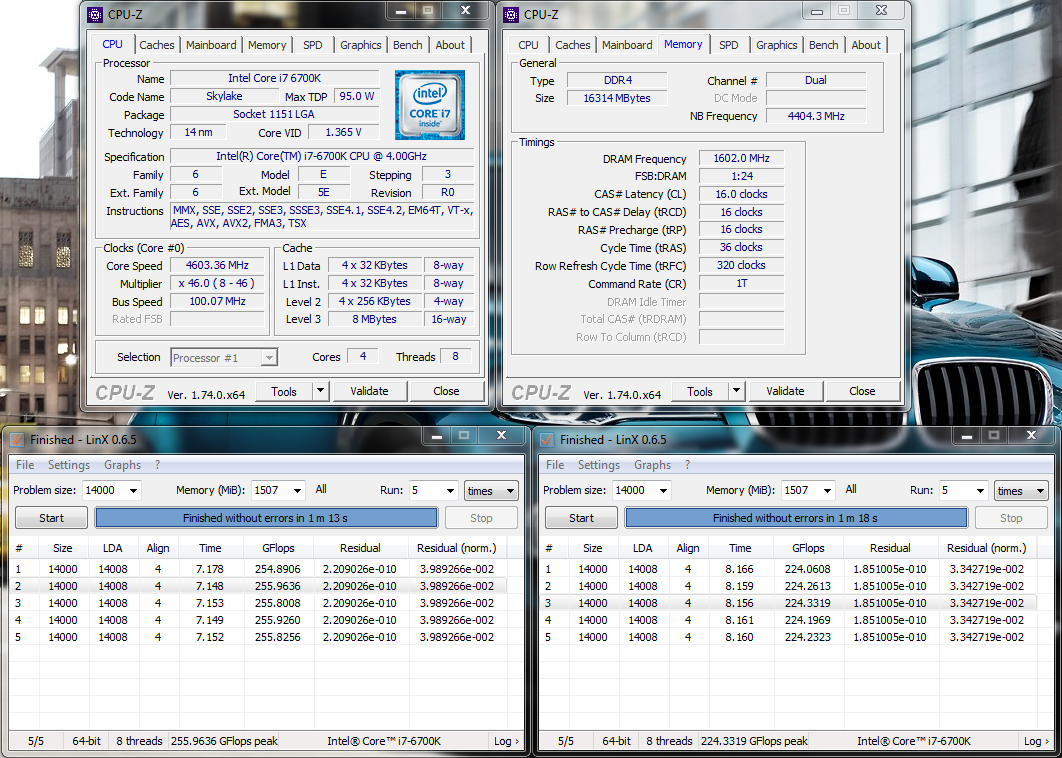Open the times unit dropdown in left LinX
1062x758 pixels.
tap(491, 490)
